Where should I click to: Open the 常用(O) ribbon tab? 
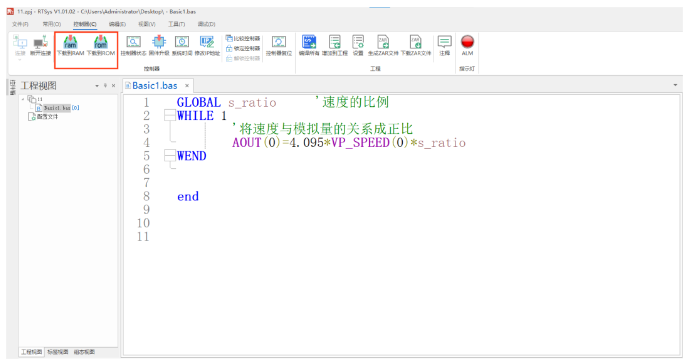[x=52, y=24]
